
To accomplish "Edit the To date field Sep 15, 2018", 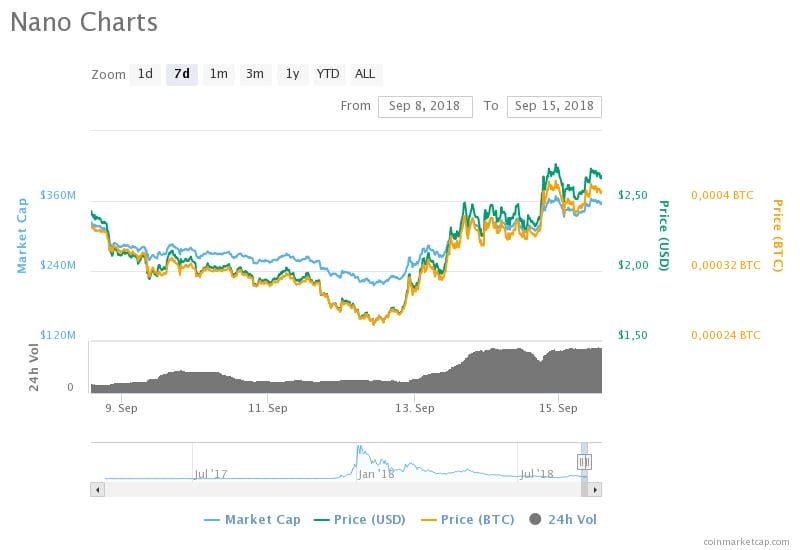I will point(554,106).
